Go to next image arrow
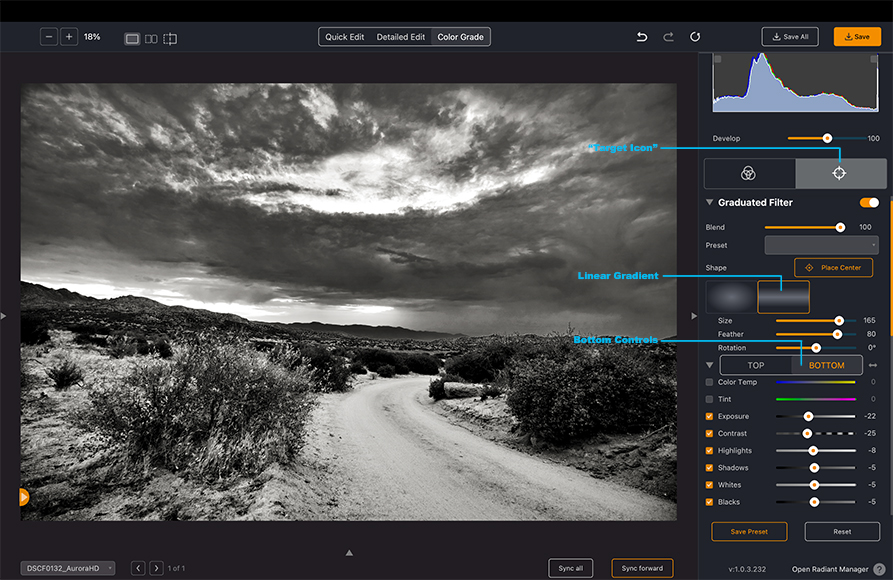Viewport: 893px width, 580px height. click(x=156, y=568)
